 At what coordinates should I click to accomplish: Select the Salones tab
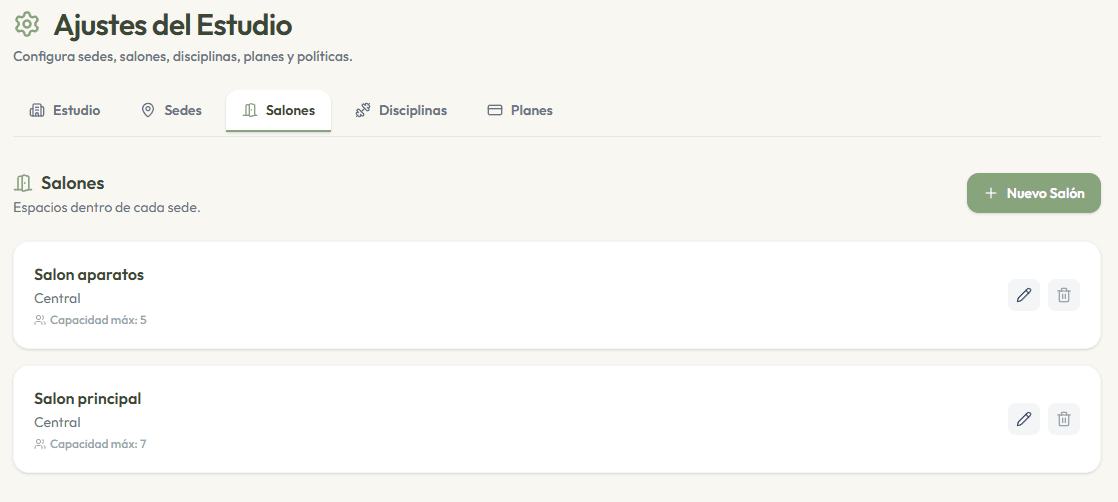click(278, 111)
